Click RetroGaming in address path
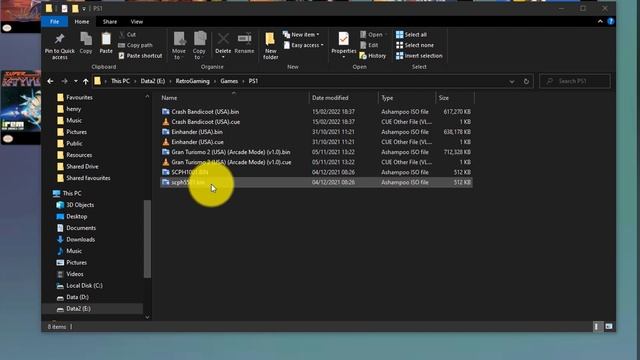 tap(193, 81)
